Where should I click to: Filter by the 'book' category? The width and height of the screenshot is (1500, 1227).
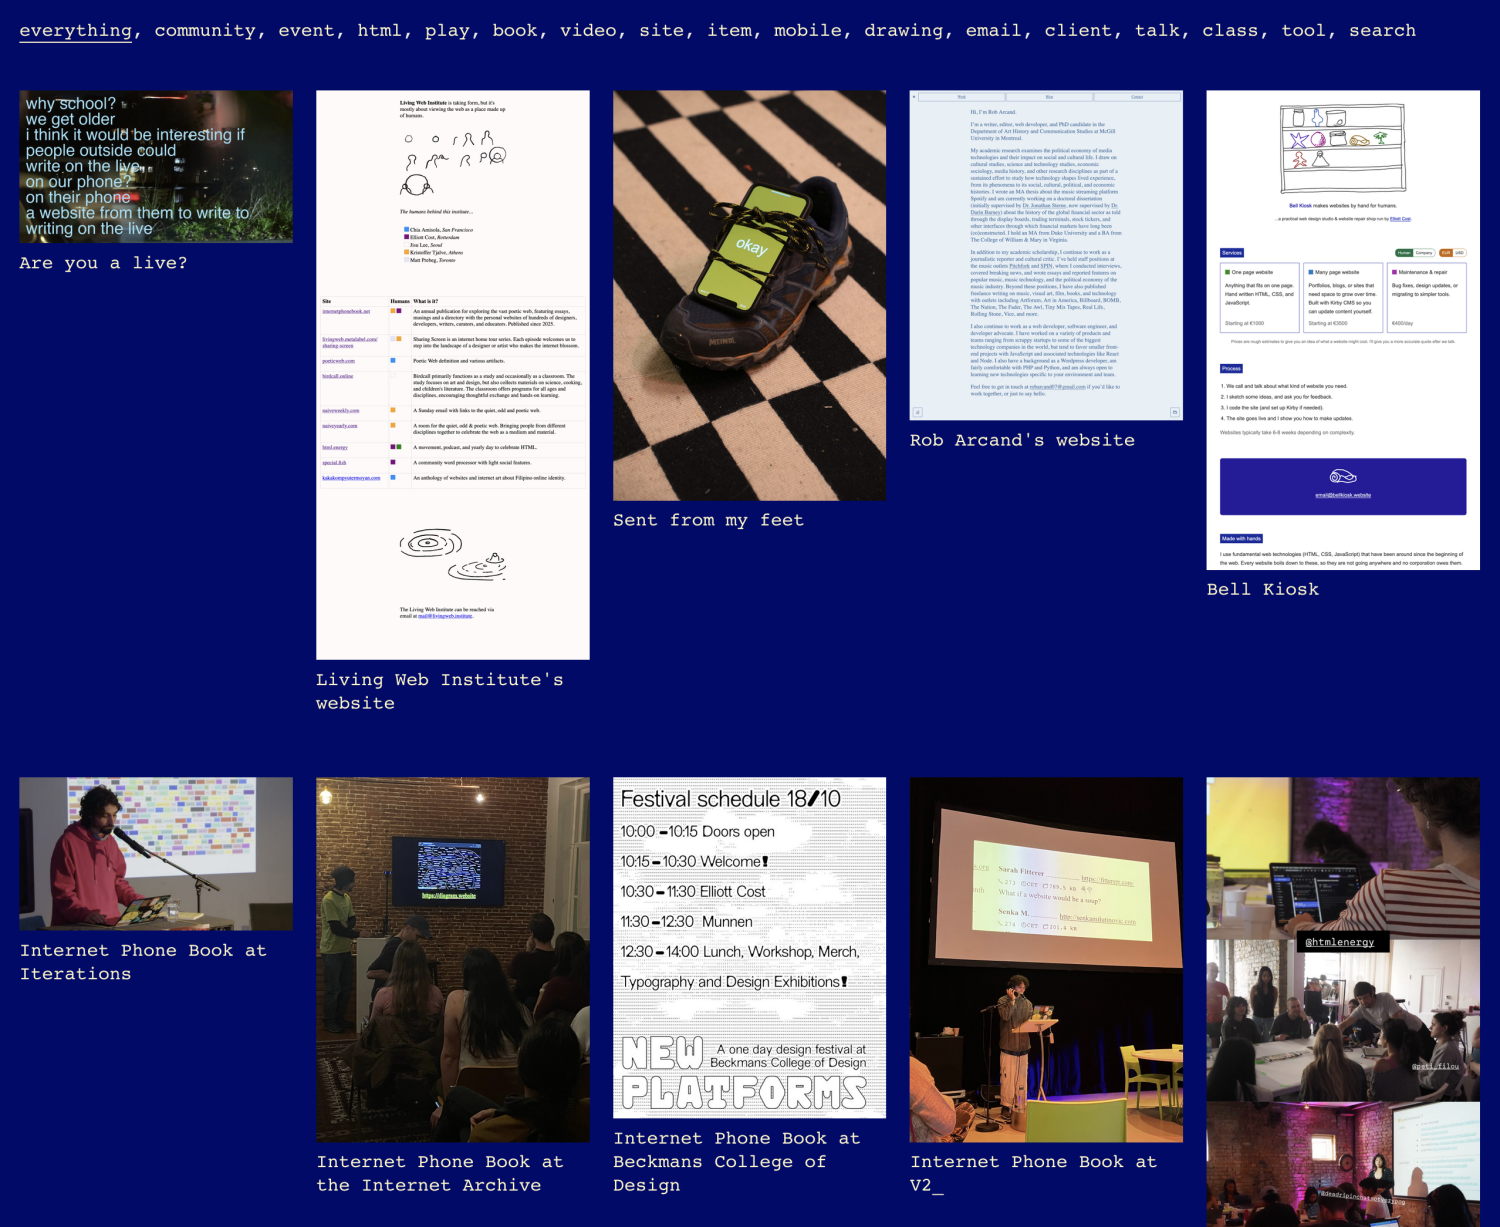click(515, 31)
